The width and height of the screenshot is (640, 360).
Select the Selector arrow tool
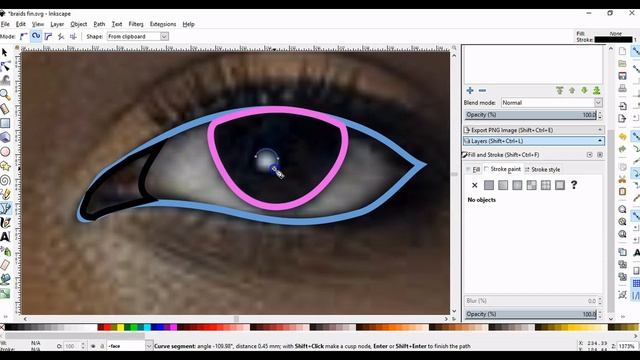point(5,53)
